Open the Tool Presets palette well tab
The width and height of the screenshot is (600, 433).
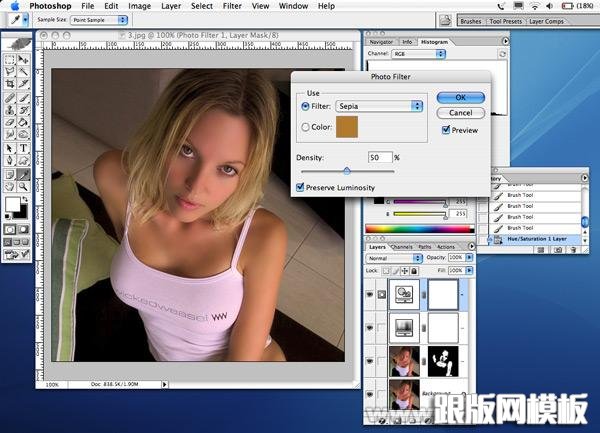[x=506, y=21]
